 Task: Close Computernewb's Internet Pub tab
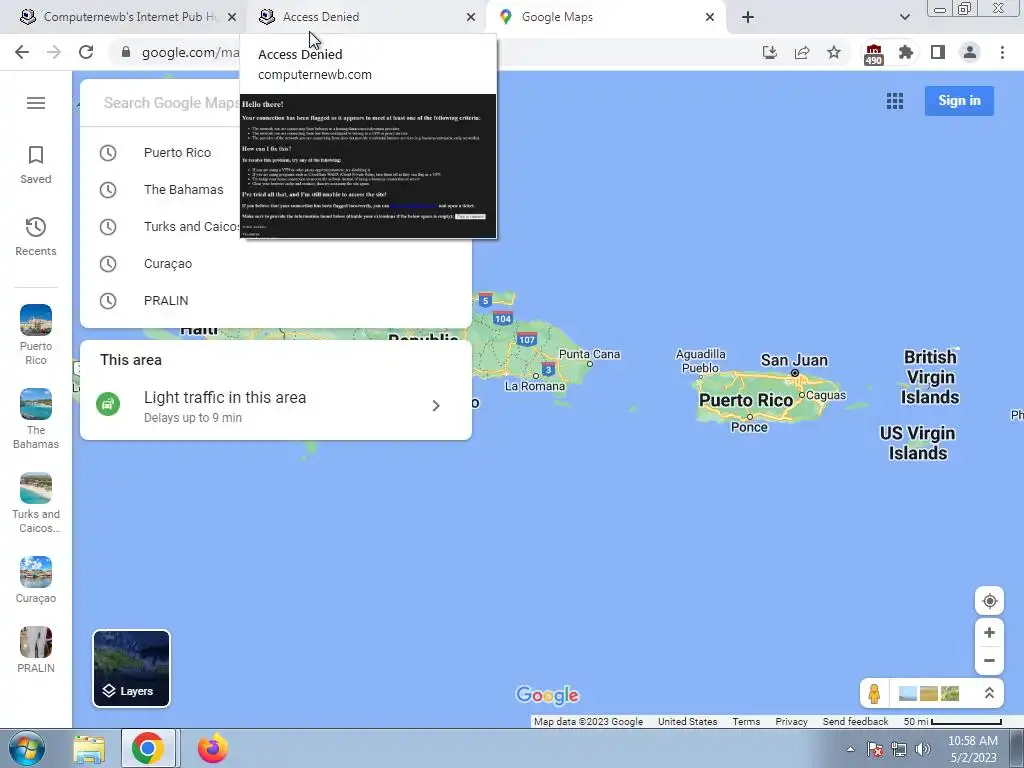pyautogui.click(x=232, y=17)
